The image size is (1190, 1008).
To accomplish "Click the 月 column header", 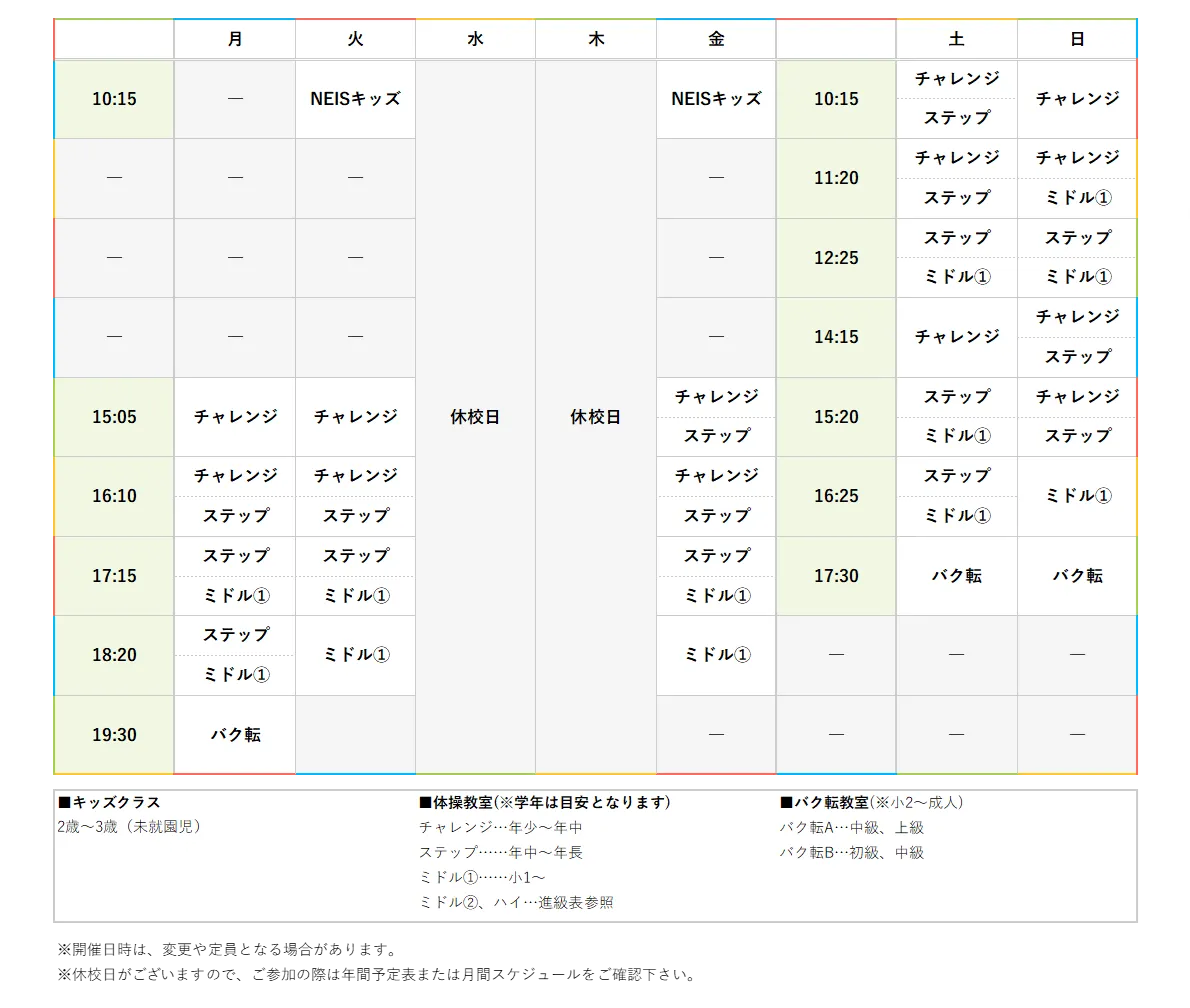I will tap(235, 39).
